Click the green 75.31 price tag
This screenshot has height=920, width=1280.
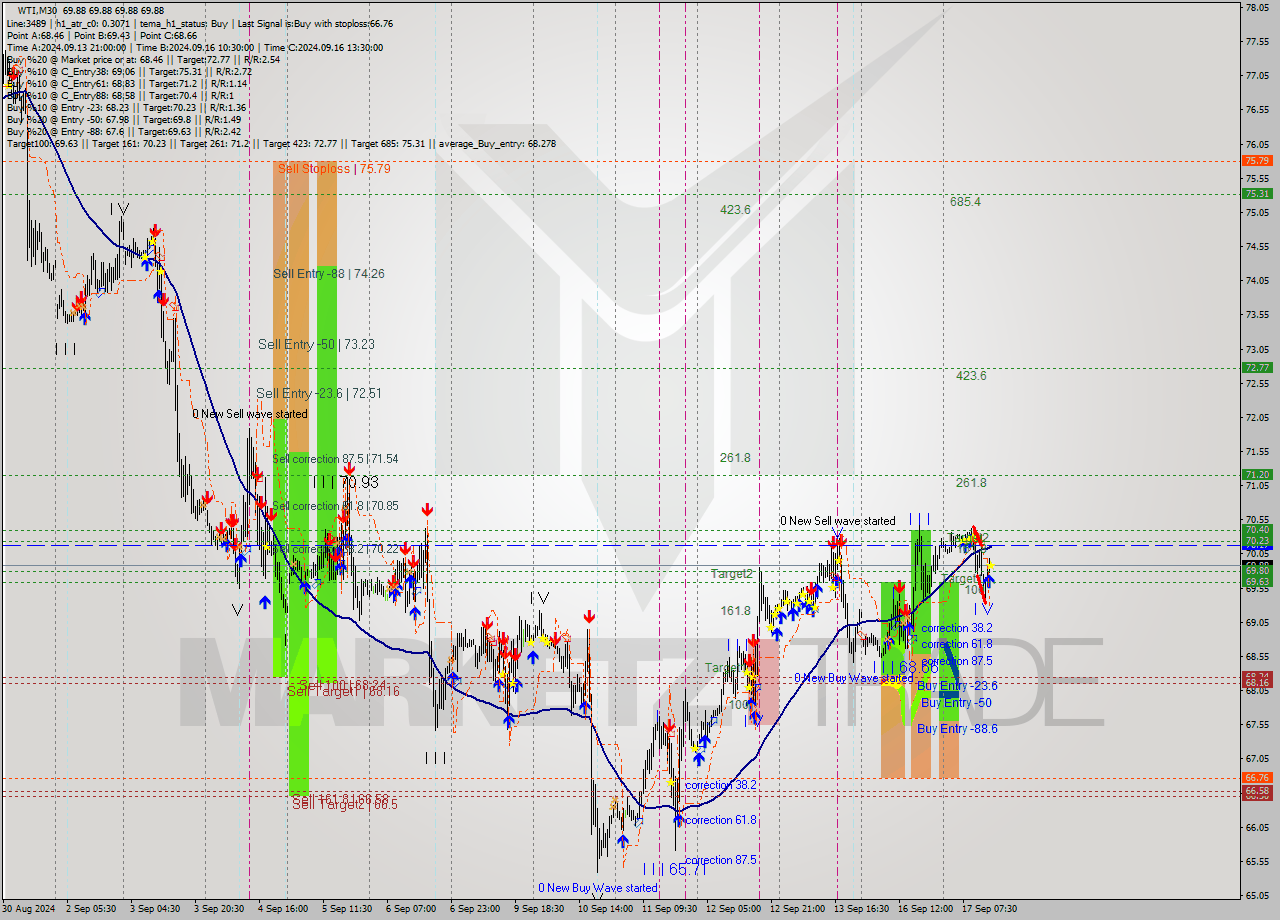[x=1257, y=194]
